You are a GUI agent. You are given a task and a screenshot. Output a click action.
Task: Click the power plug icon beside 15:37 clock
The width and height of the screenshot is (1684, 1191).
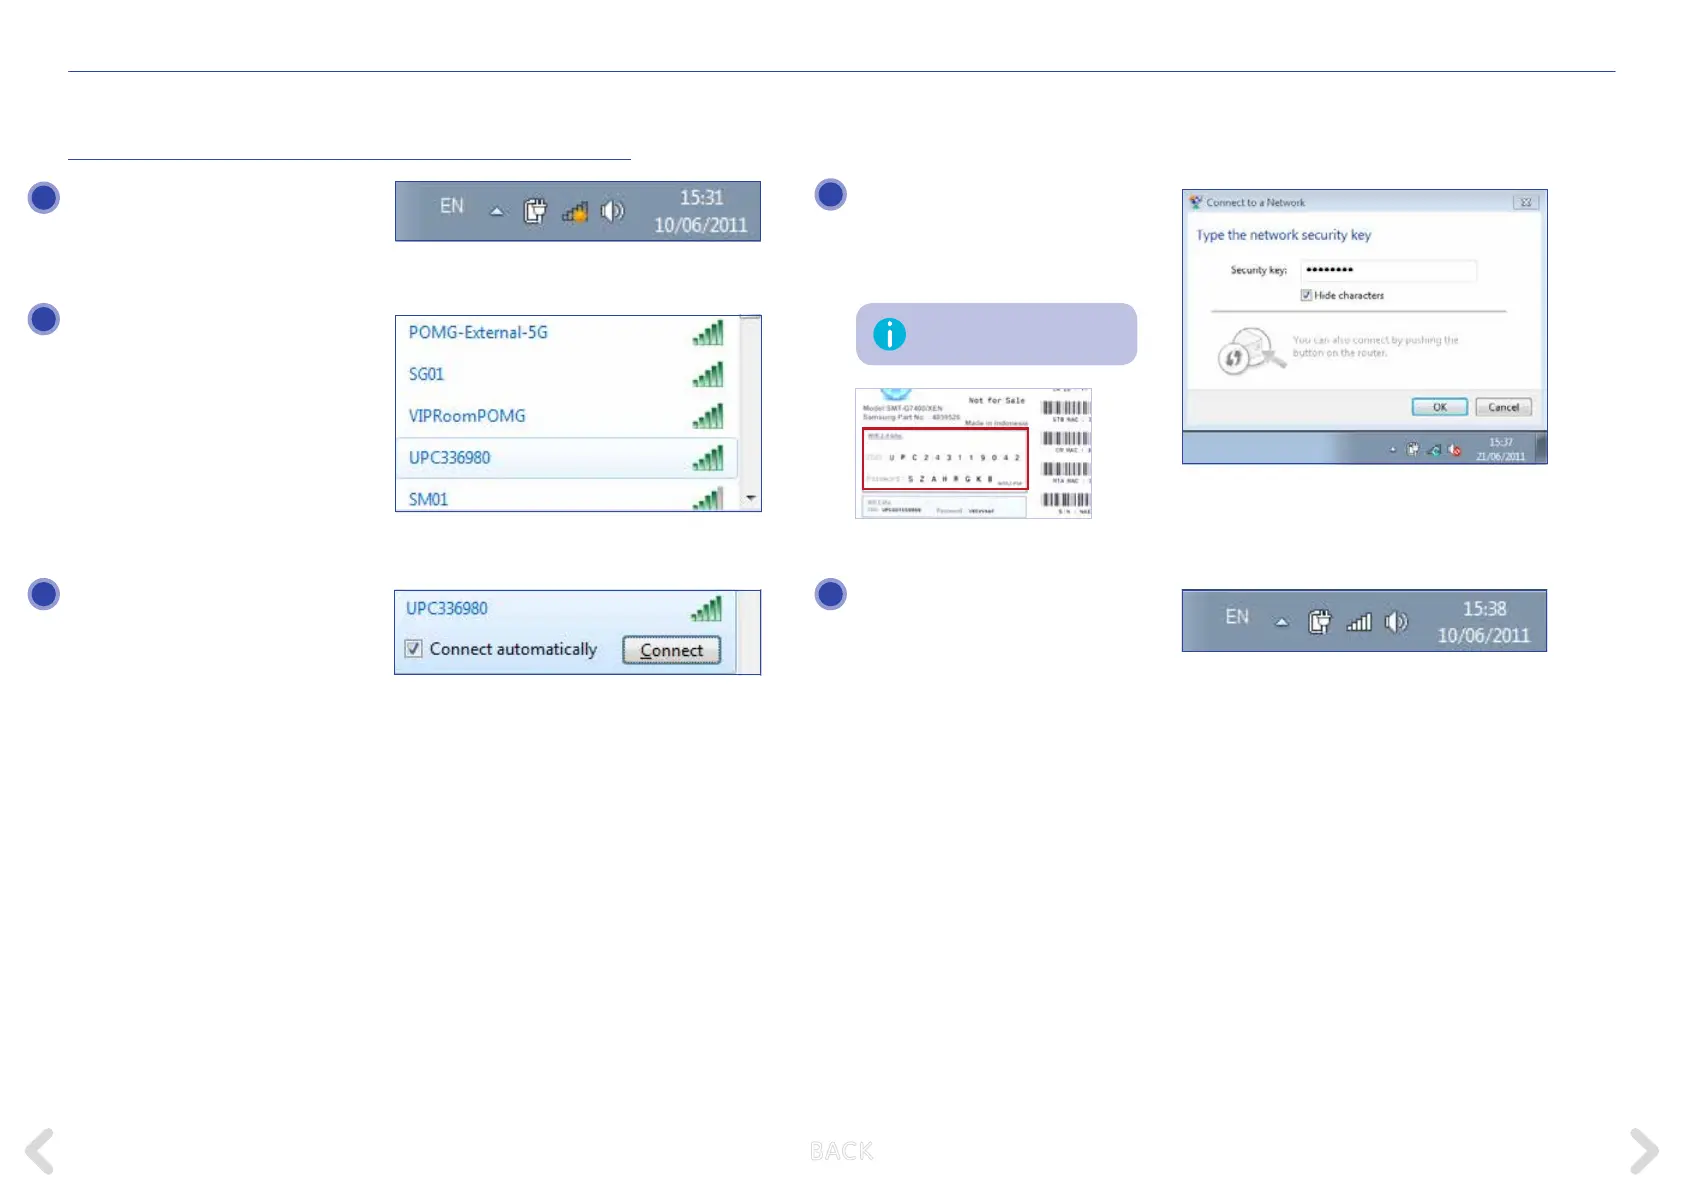tap(1412, 450)
